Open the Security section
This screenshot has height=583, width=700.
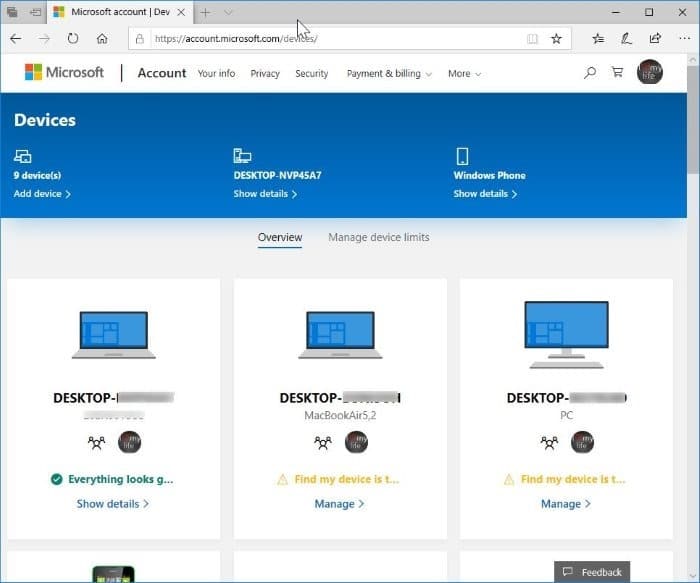tap(312, 74)
